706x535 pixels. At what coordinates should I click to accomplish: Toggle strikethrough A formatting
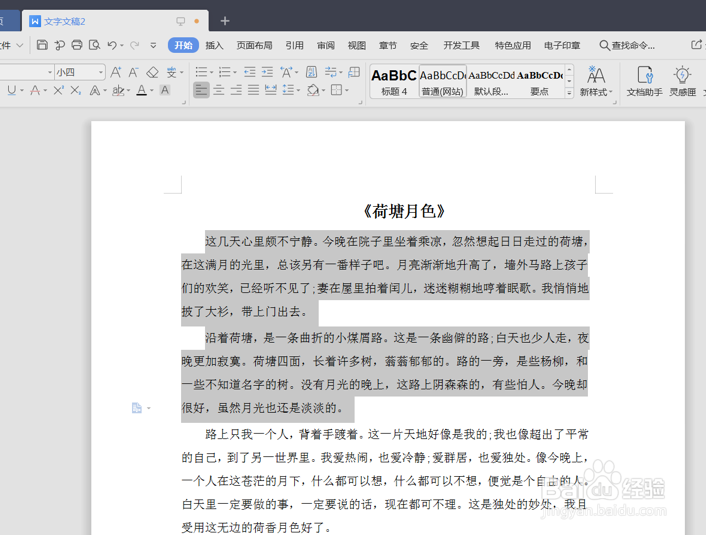[35, 91]
